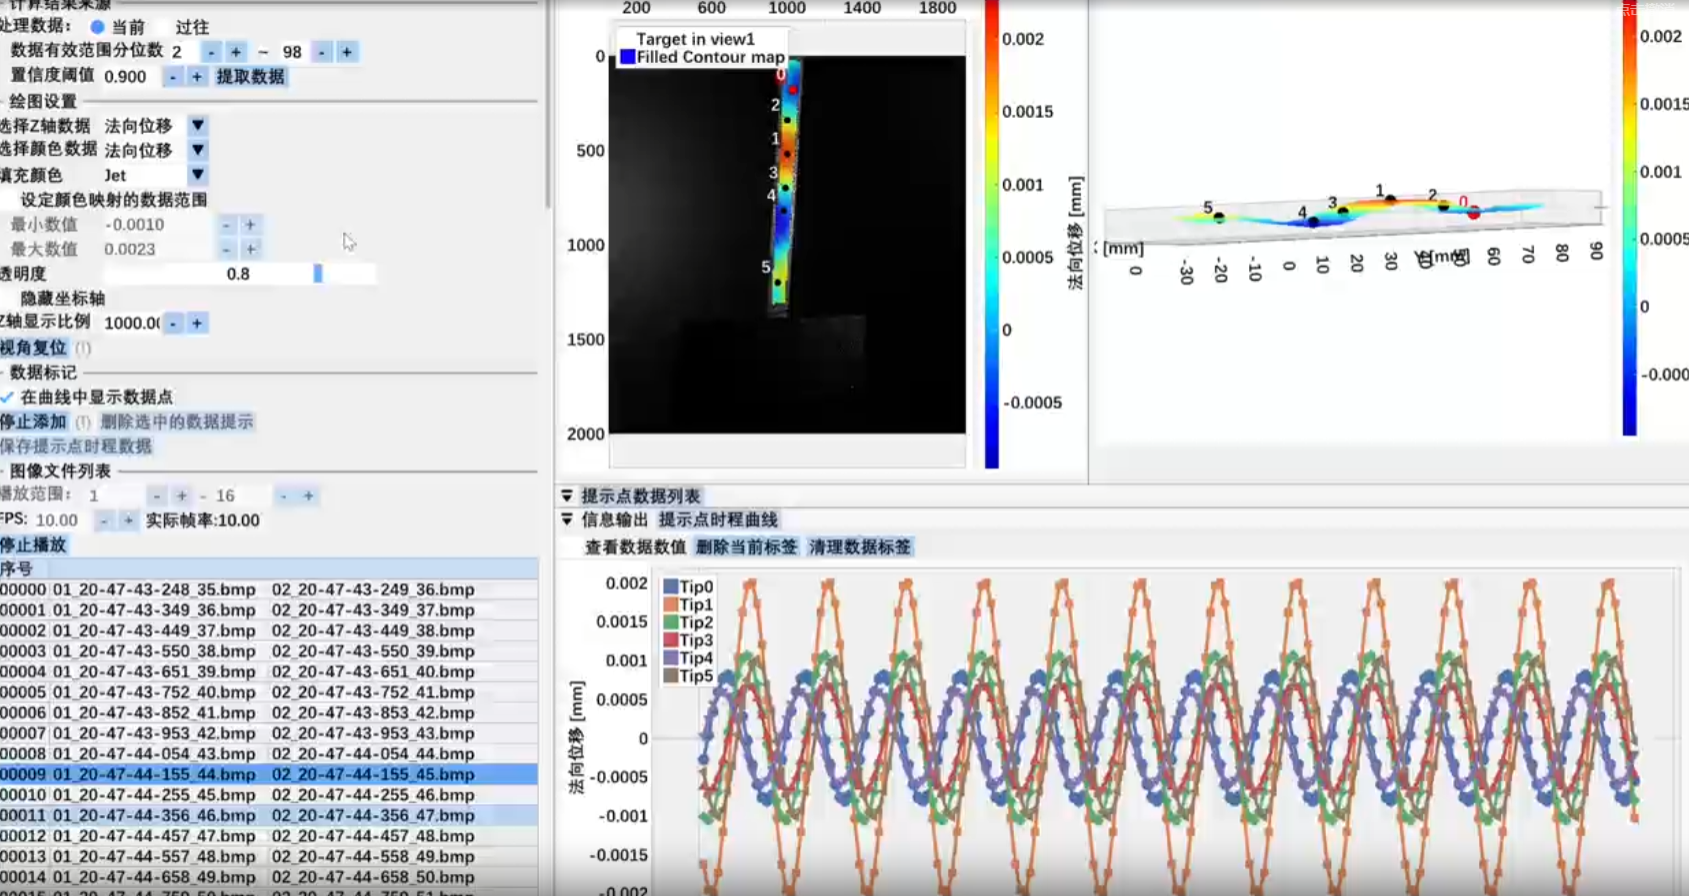Click 删除选中的数据提示 button
The width and height of the screenshot is (1689, 896).
(x=177, y=422)
